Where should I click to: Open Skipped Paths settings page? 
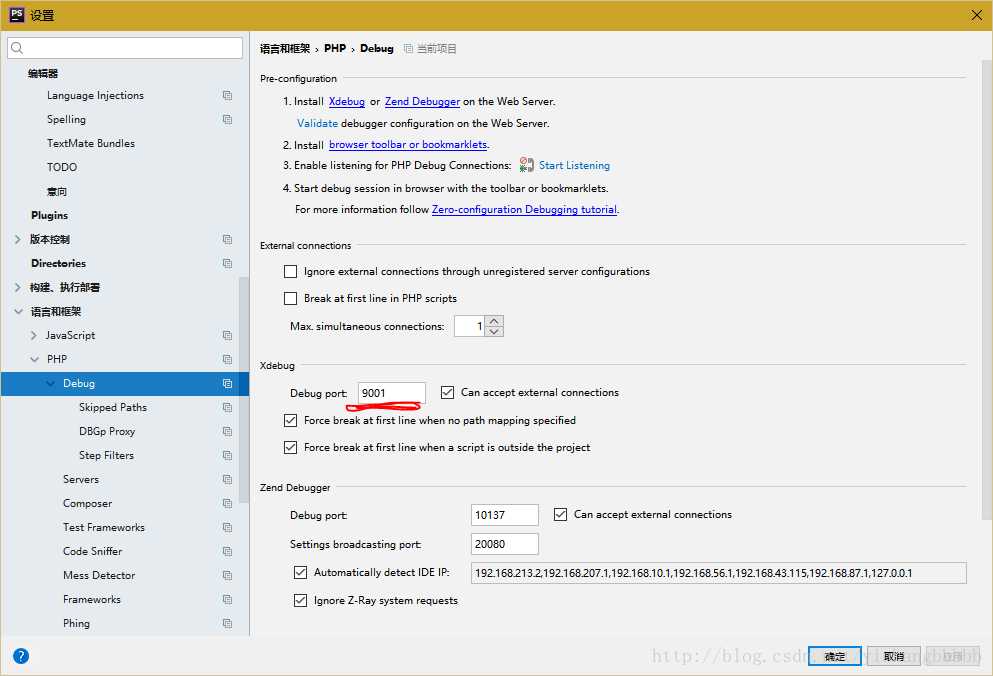(113, 407)
